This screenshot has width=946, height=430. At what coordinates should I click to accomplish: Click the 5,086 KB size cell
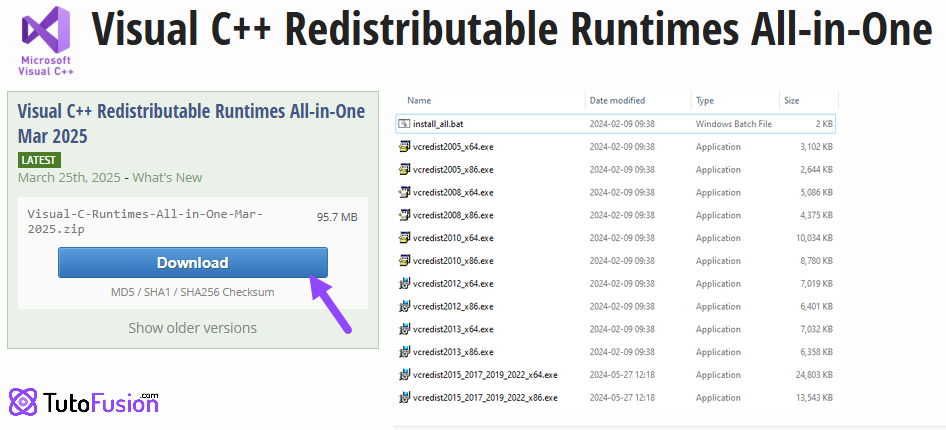816,192
